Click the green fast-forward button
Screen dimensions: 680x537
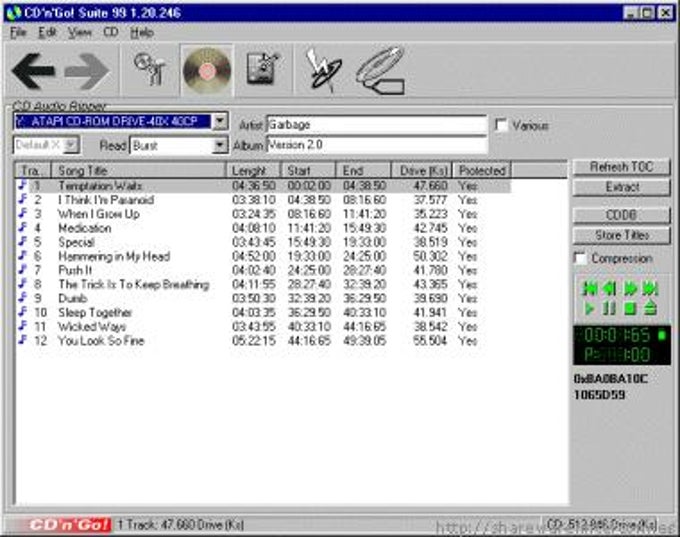coord(630,288)
